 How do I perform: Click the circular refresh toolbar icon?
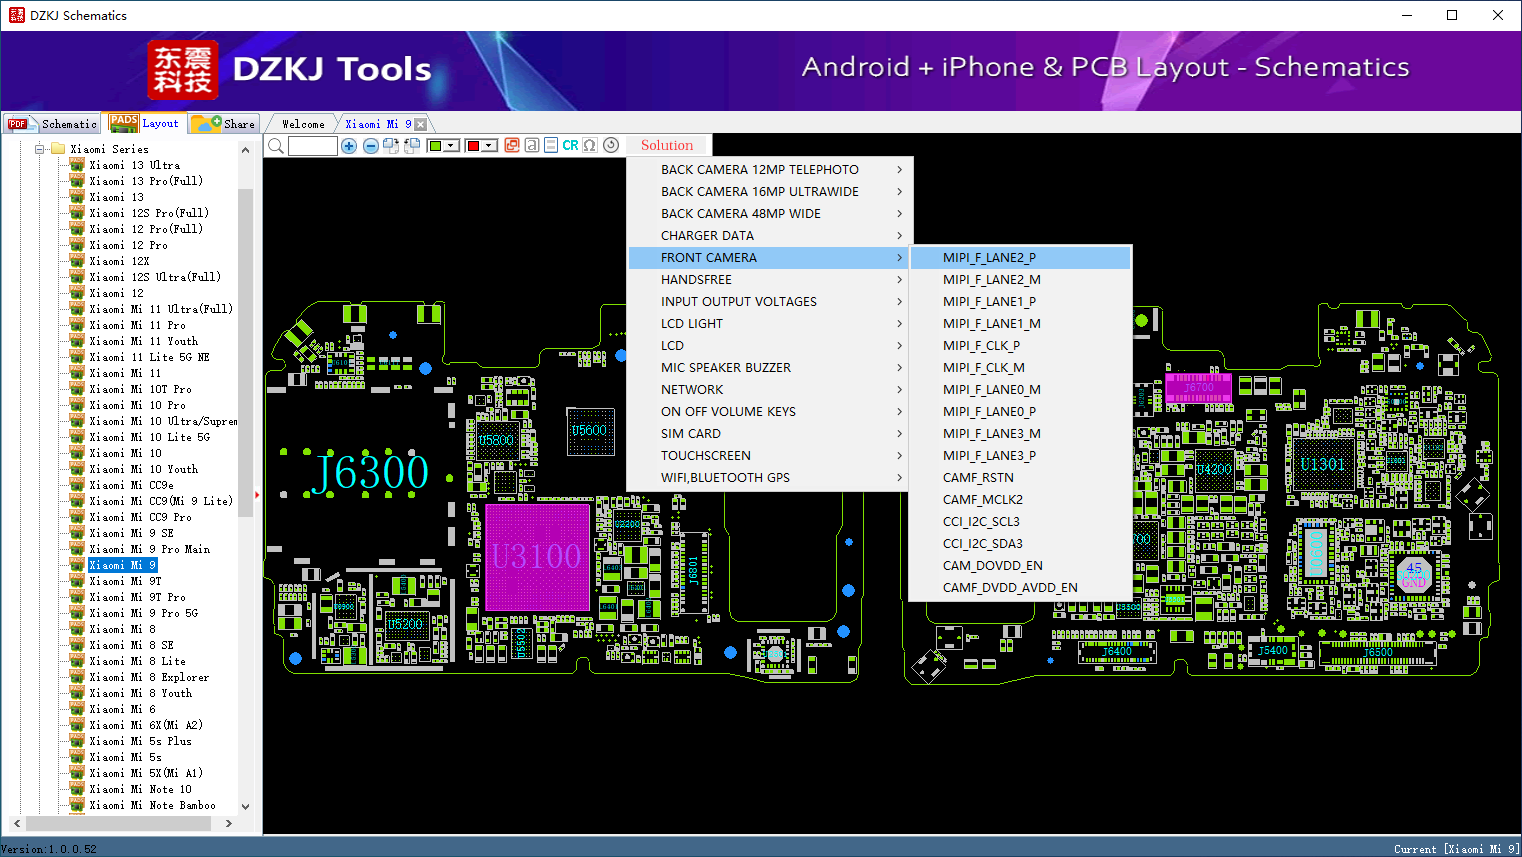click(x=611, y=145)
